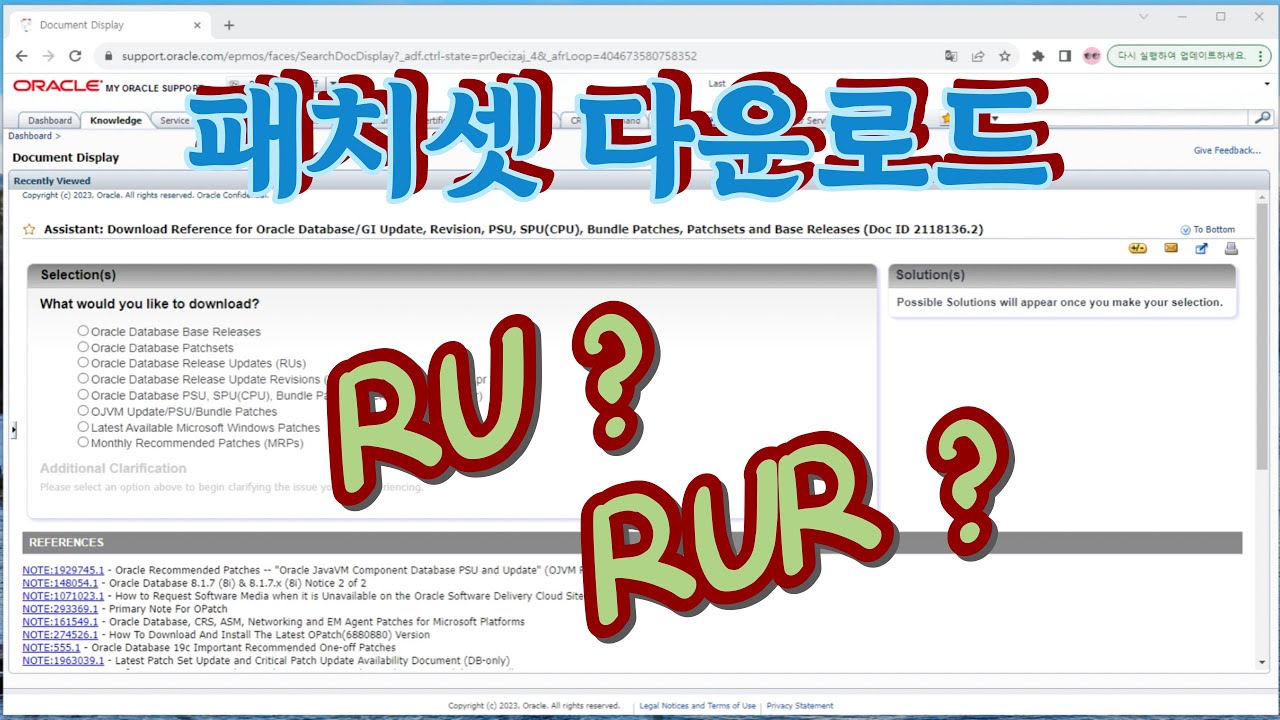Click the print document icon
The height and width of the screenshot is (720, 1280).
click(x=1231, y=248)
